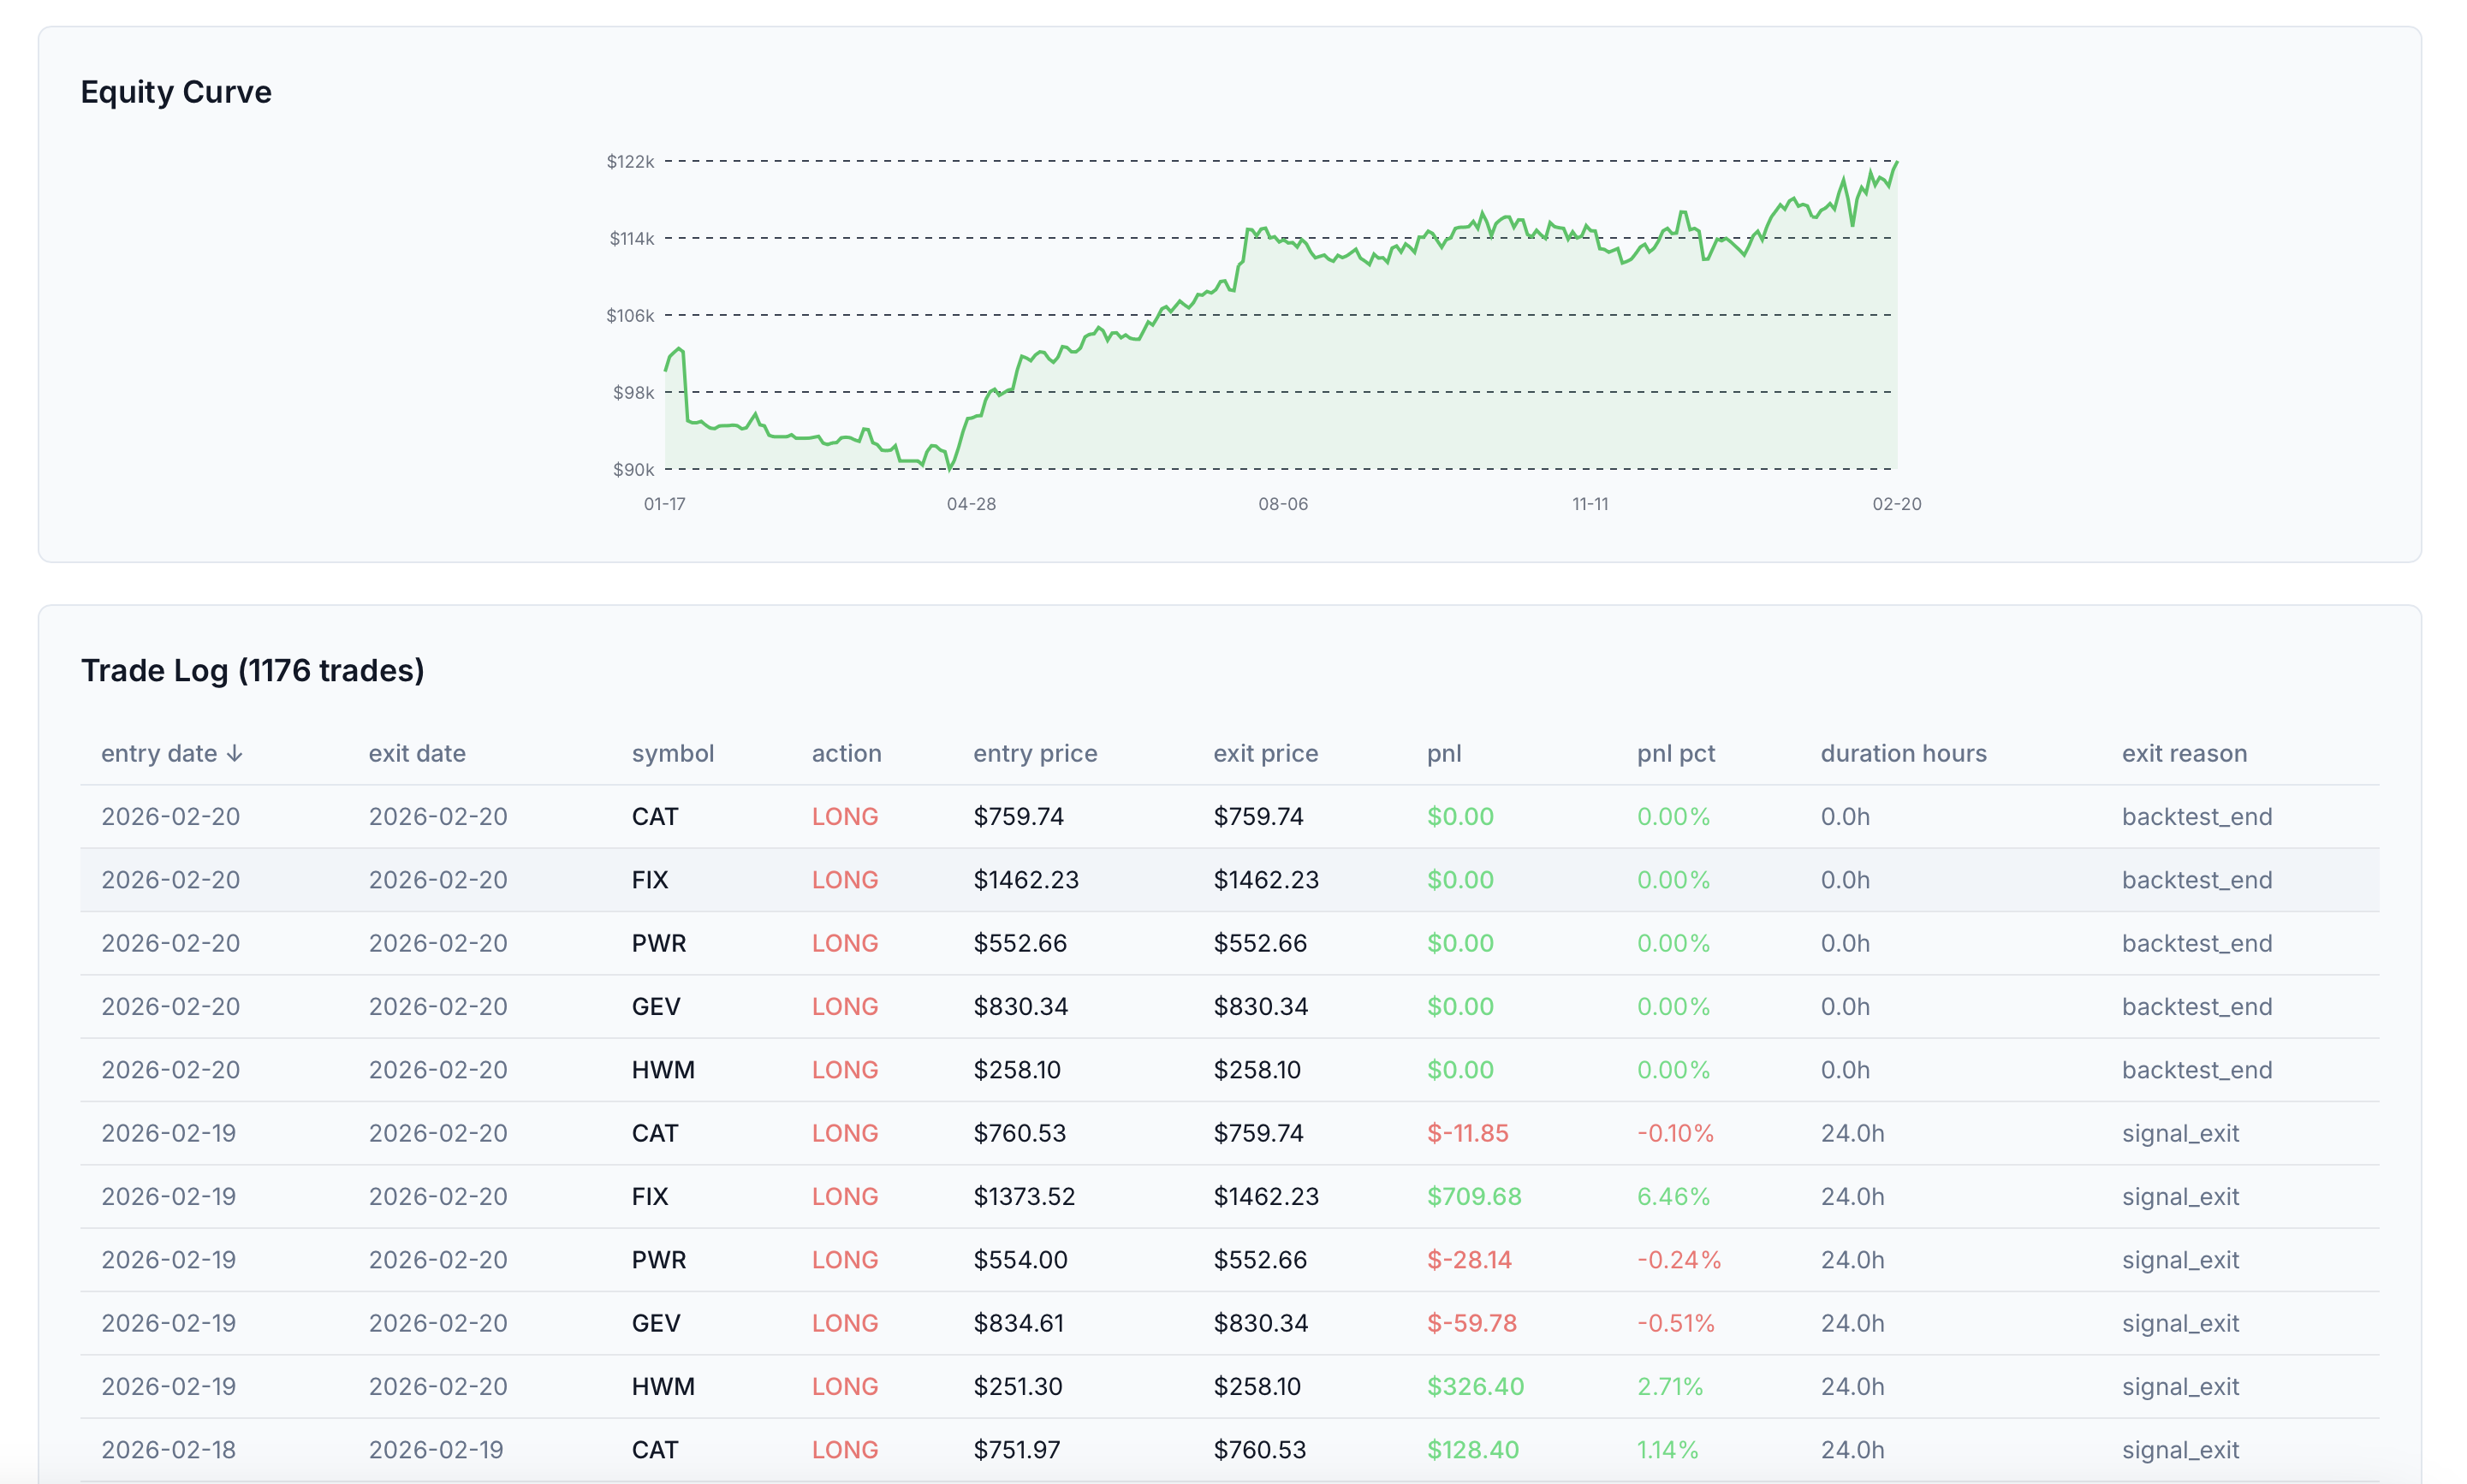Sort the trade log by symbol
Screen dimensions: 2467x1484
(x=672, y=754)
